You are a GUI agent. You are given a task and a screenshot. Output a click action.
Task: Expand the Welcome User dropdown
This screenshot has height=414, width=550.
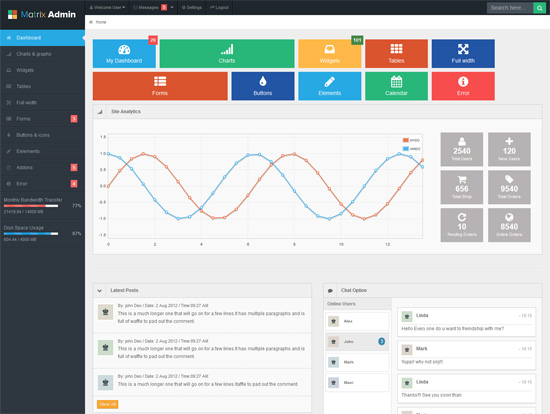(107, 7)
